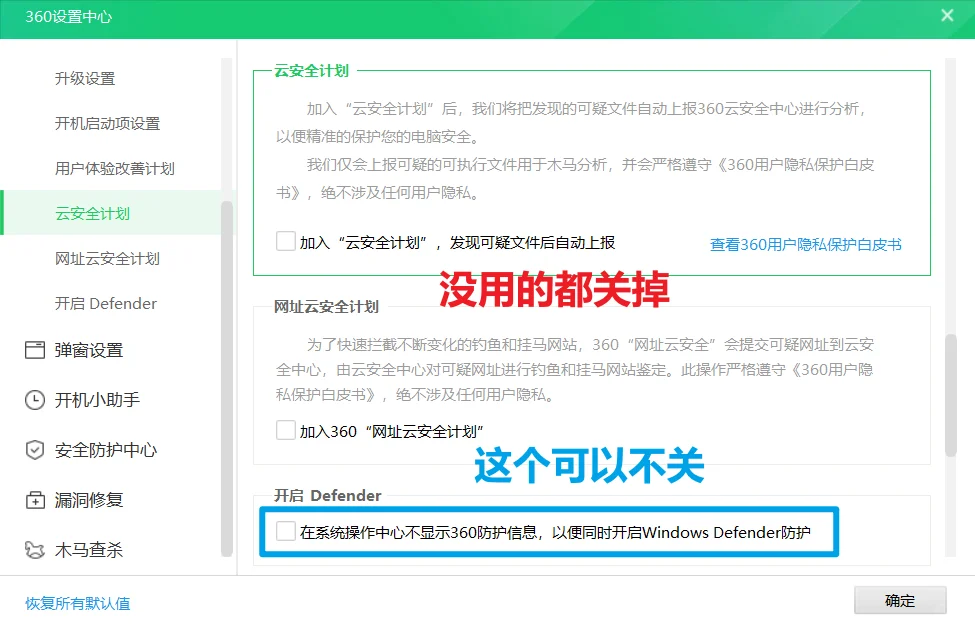Click the 开启 Defender group heading
Viewport: 975px width, 625px height.
328,496
